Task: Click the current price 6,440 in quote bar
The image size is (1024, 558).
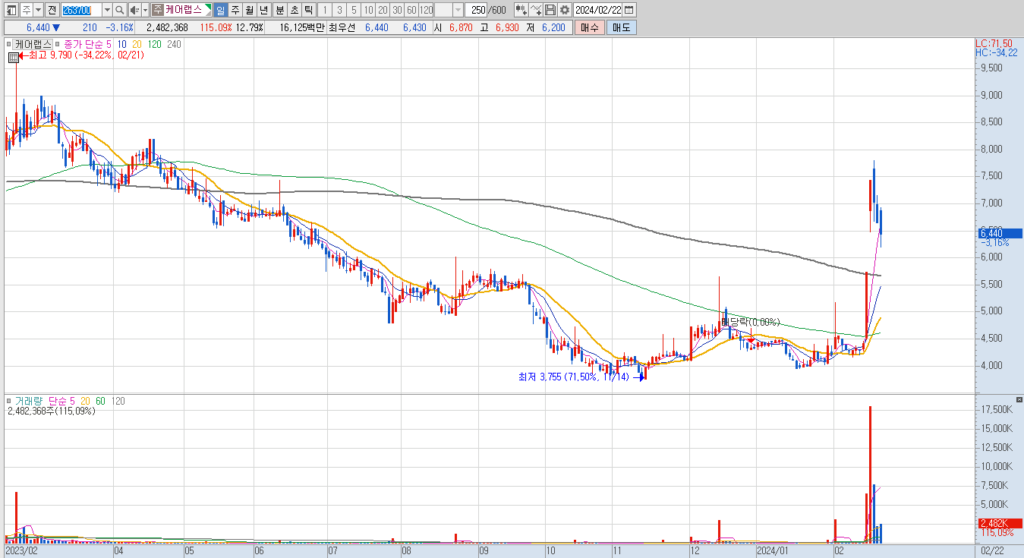Action: click(x=39, y=27)
